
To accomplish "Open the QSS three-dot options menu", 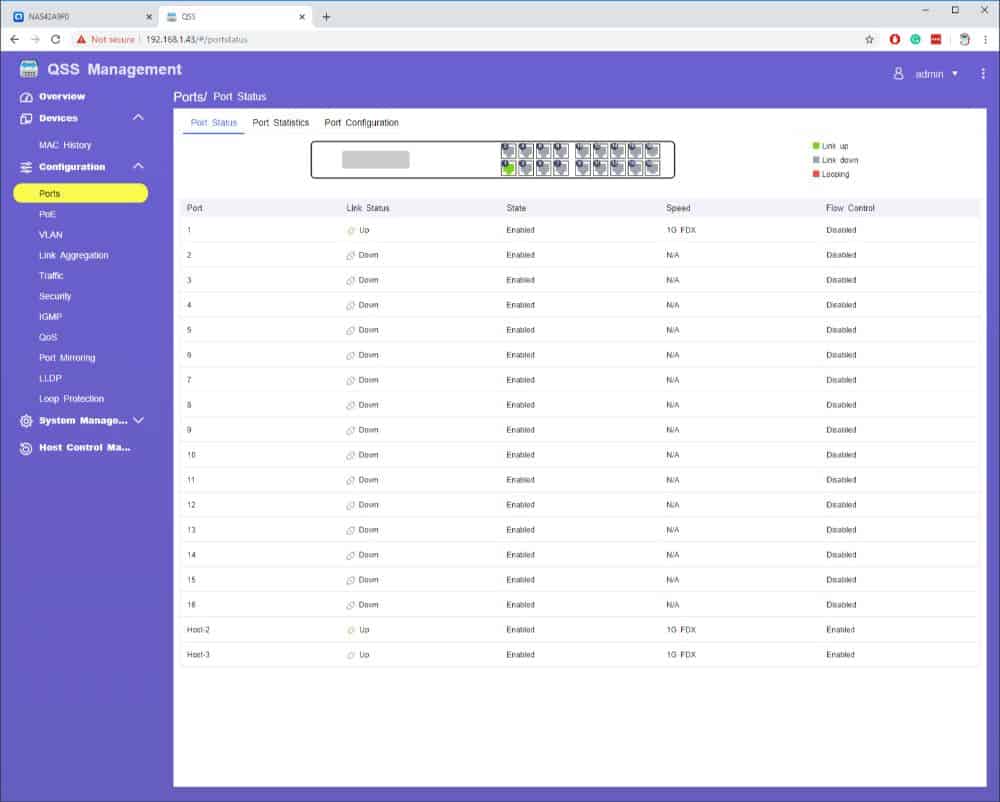I will pos(983,74).
